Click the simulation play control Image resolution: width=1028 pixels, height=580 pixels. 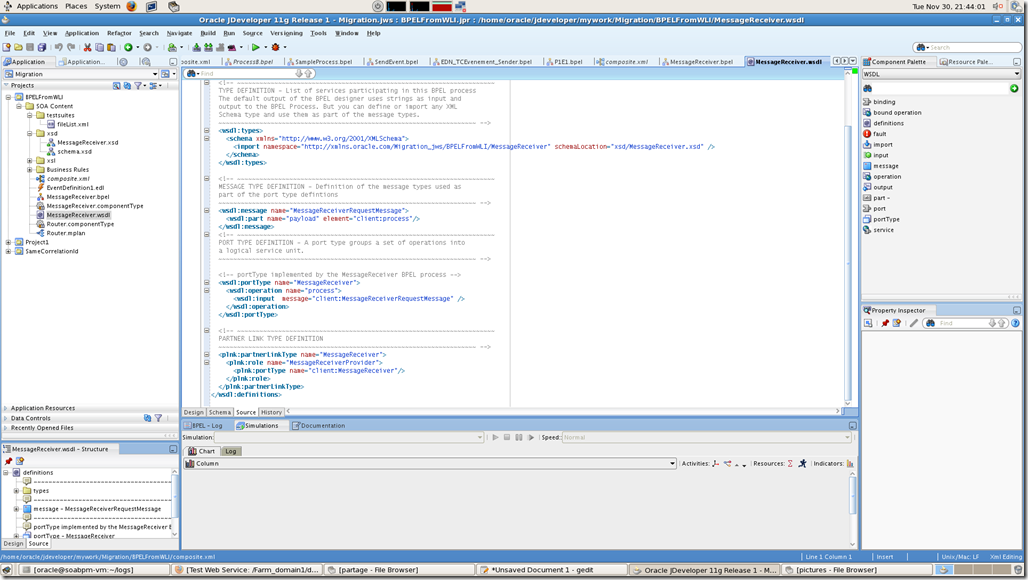point(495,437)
